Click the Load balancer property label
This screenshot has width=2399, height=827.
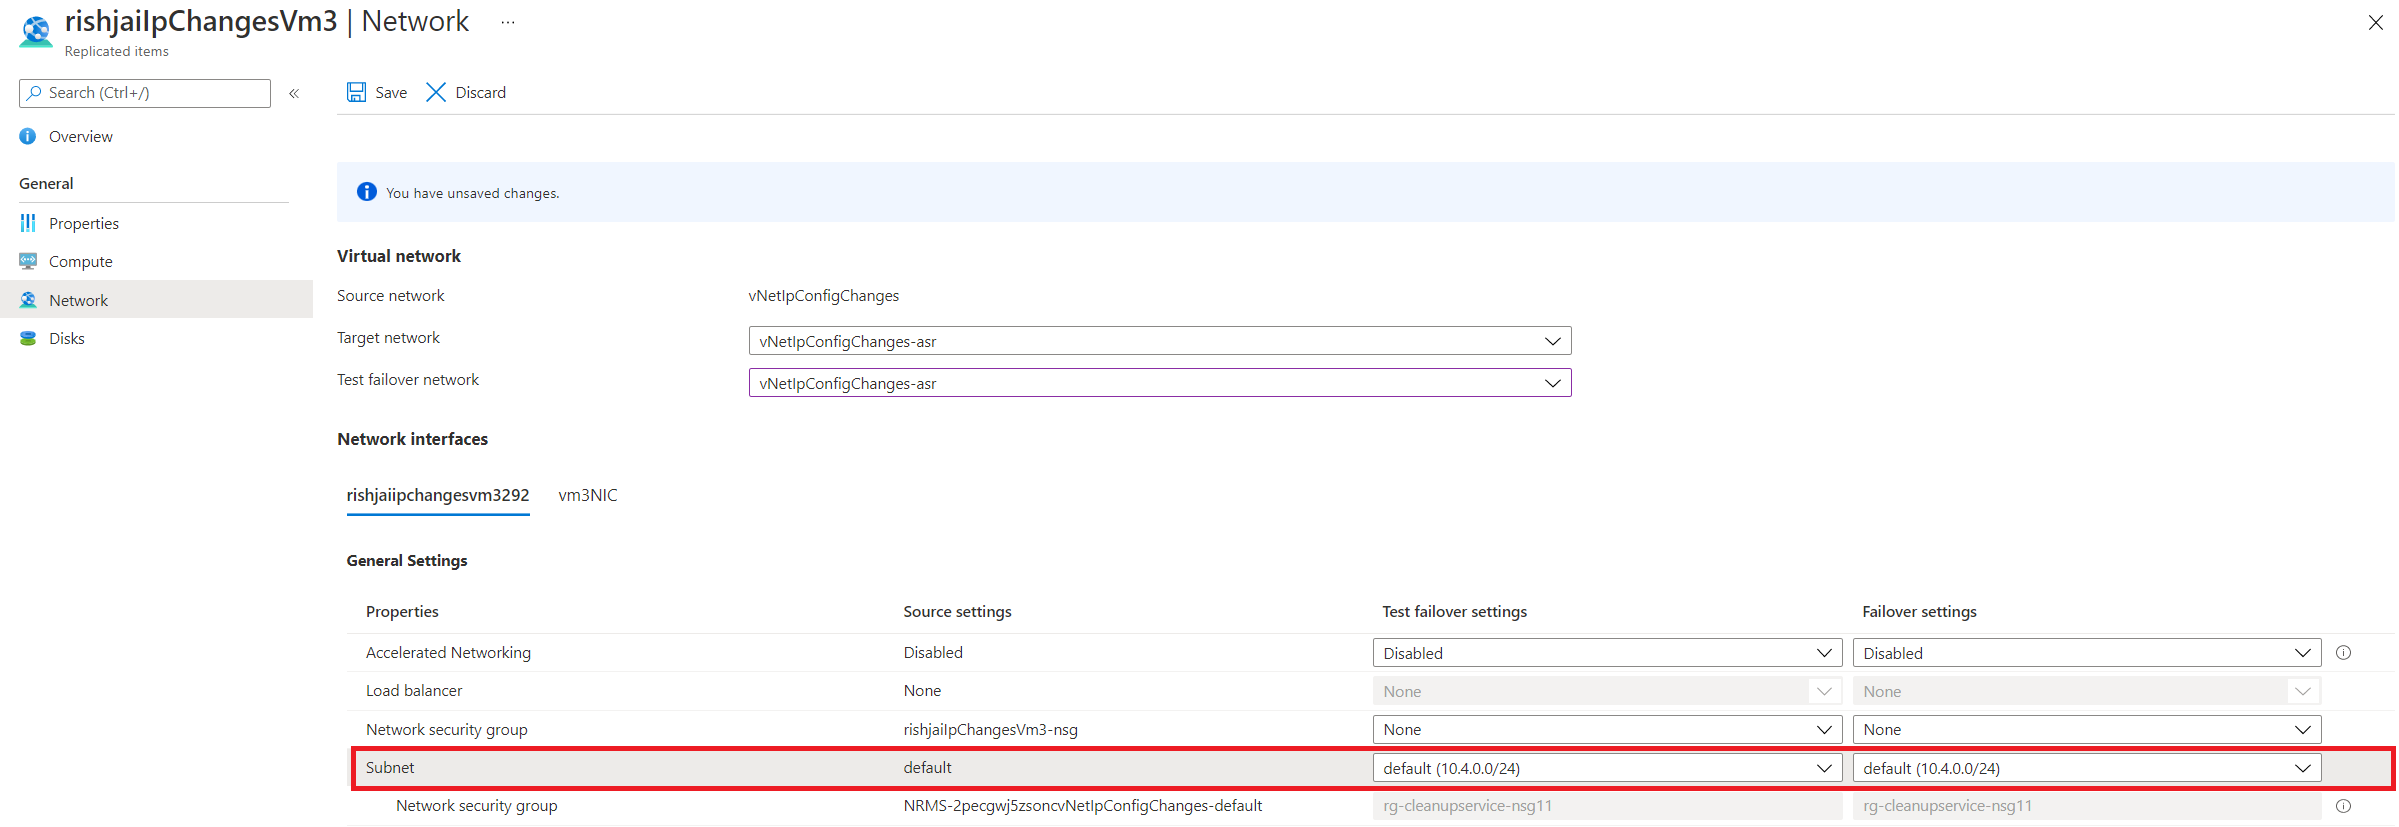point(414,691)
